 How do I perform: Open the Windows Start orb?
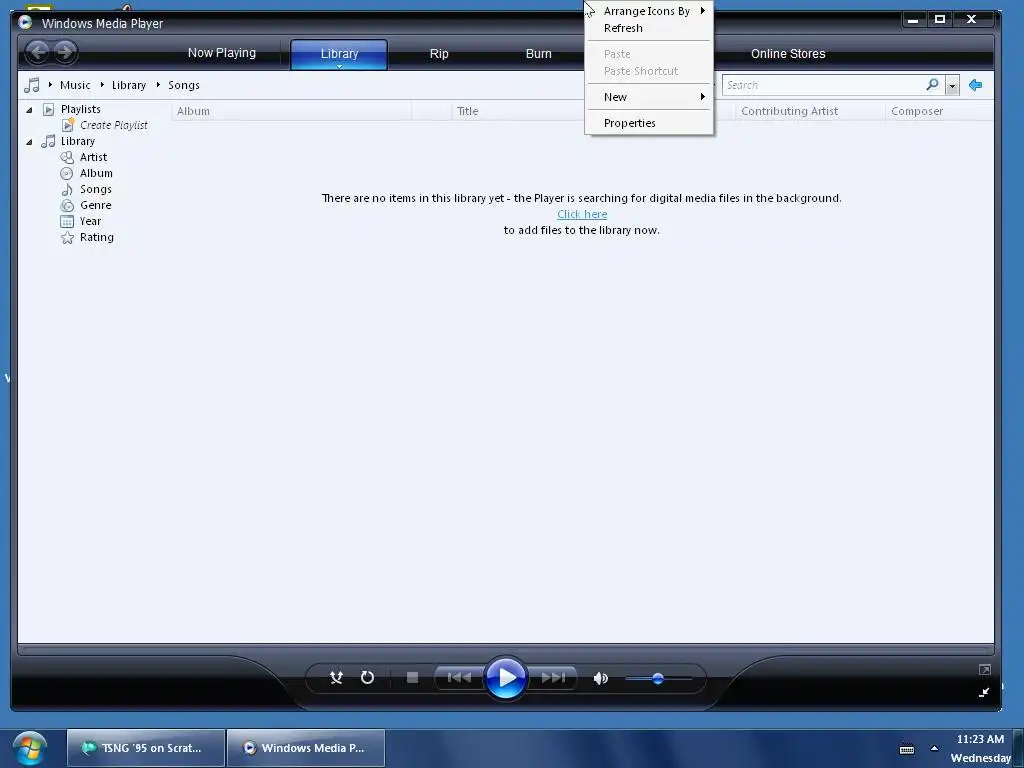click(29, 748)
